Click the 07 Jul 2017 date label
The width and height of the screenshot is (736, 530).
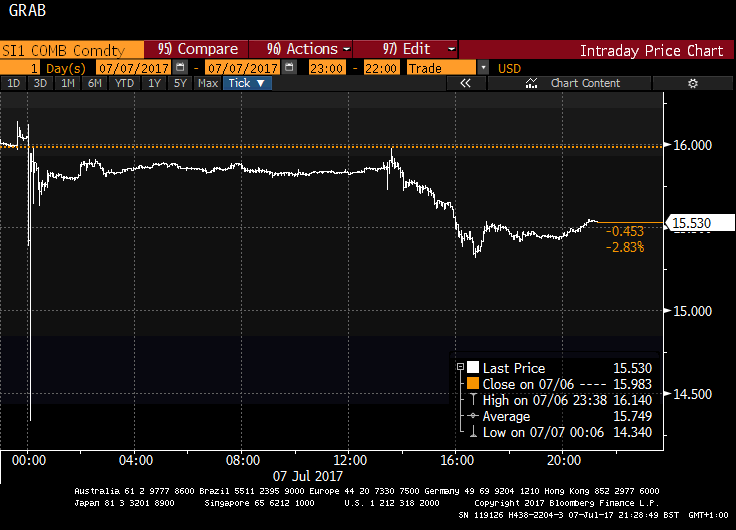[308, 476]
